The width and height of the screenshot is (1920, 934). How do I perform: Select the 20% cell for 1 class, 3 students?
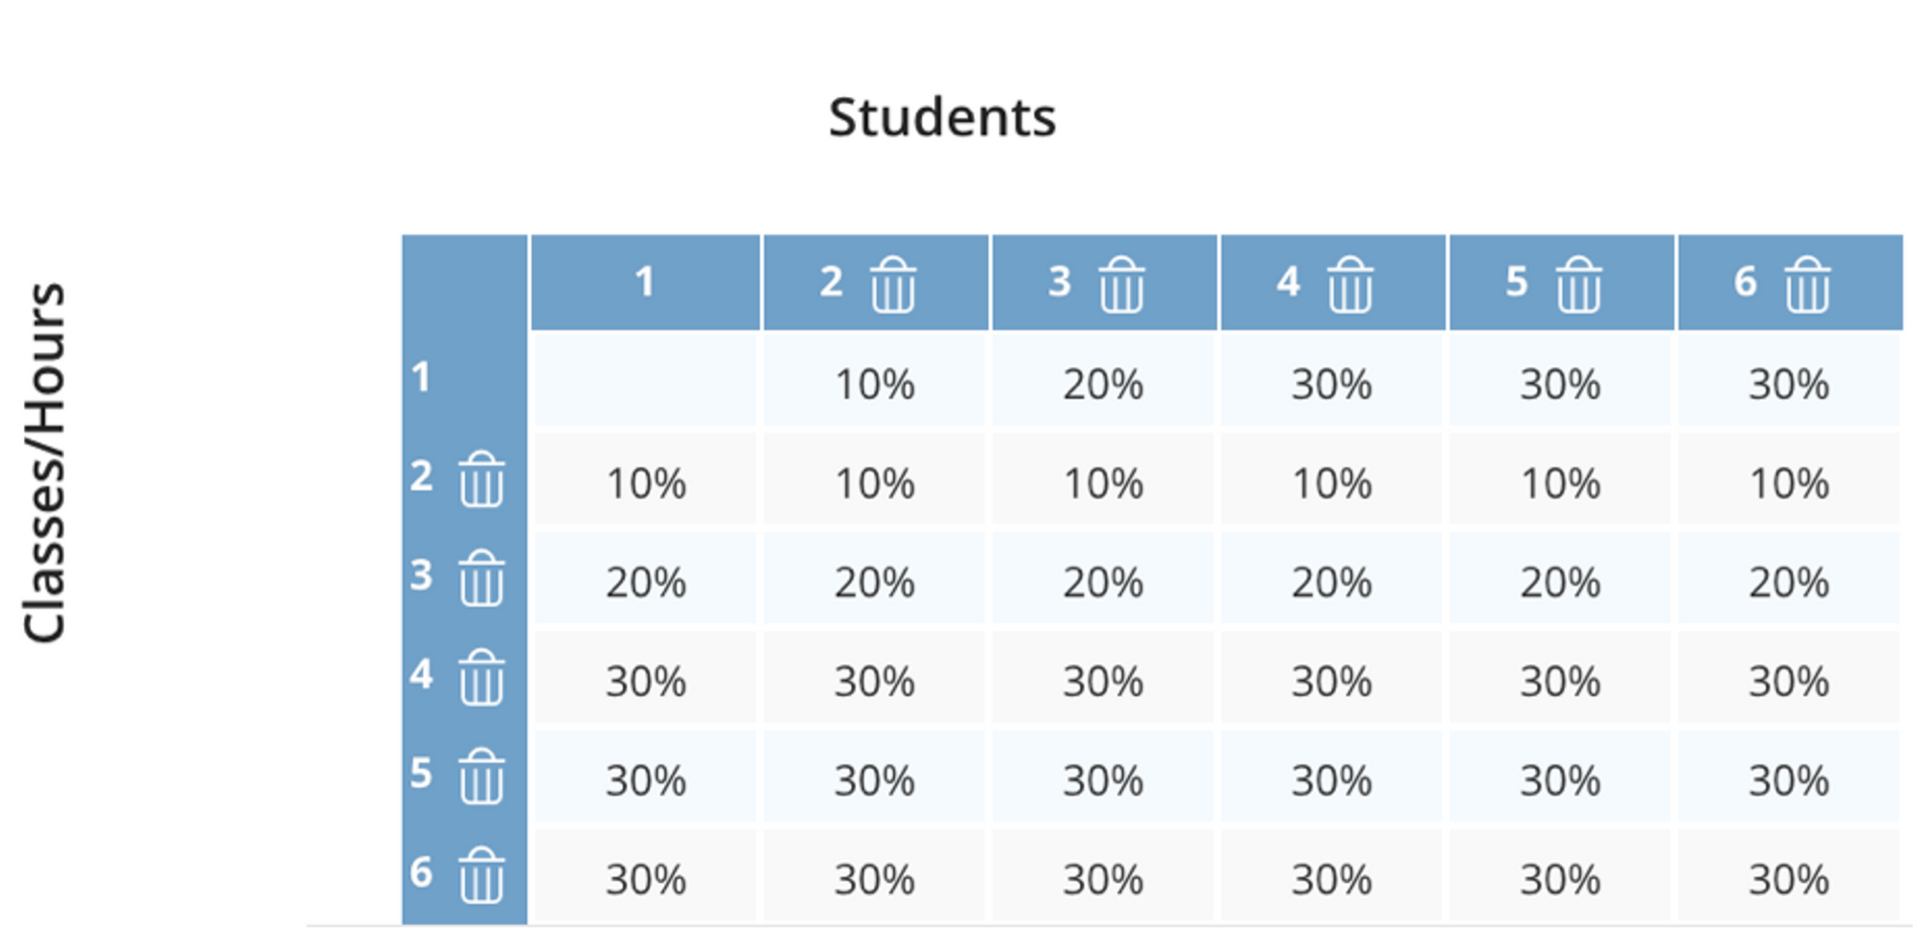(1103, 384)
